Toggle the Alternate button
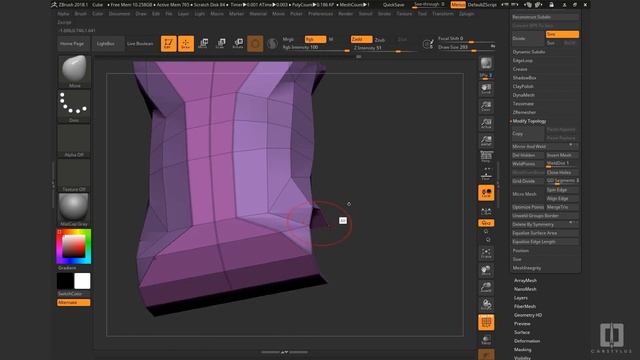 (x=73, y=302)
